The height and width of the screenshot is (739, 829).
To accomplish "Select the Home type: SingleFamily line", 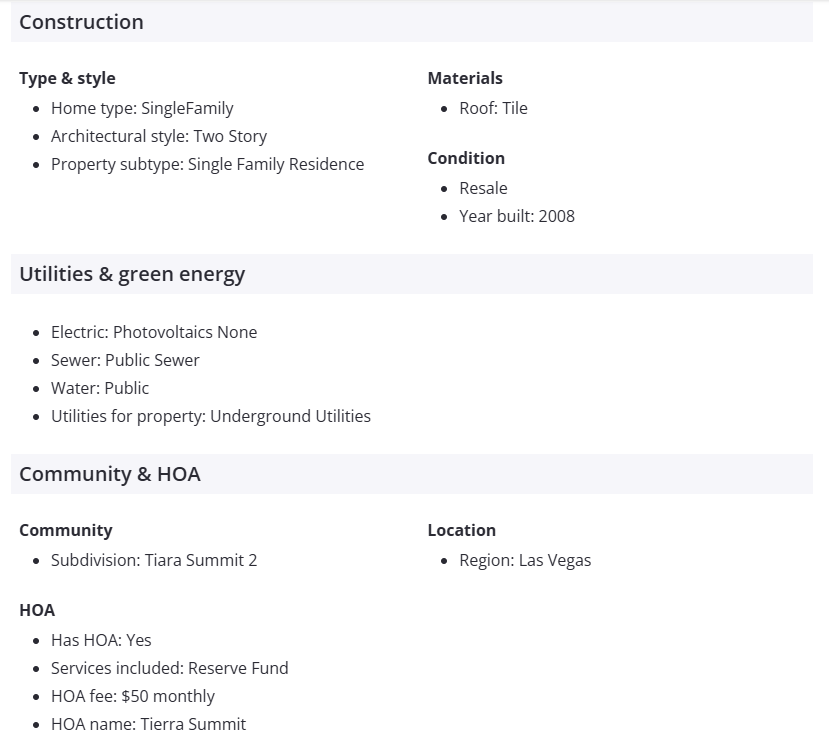I will (142, 108).
